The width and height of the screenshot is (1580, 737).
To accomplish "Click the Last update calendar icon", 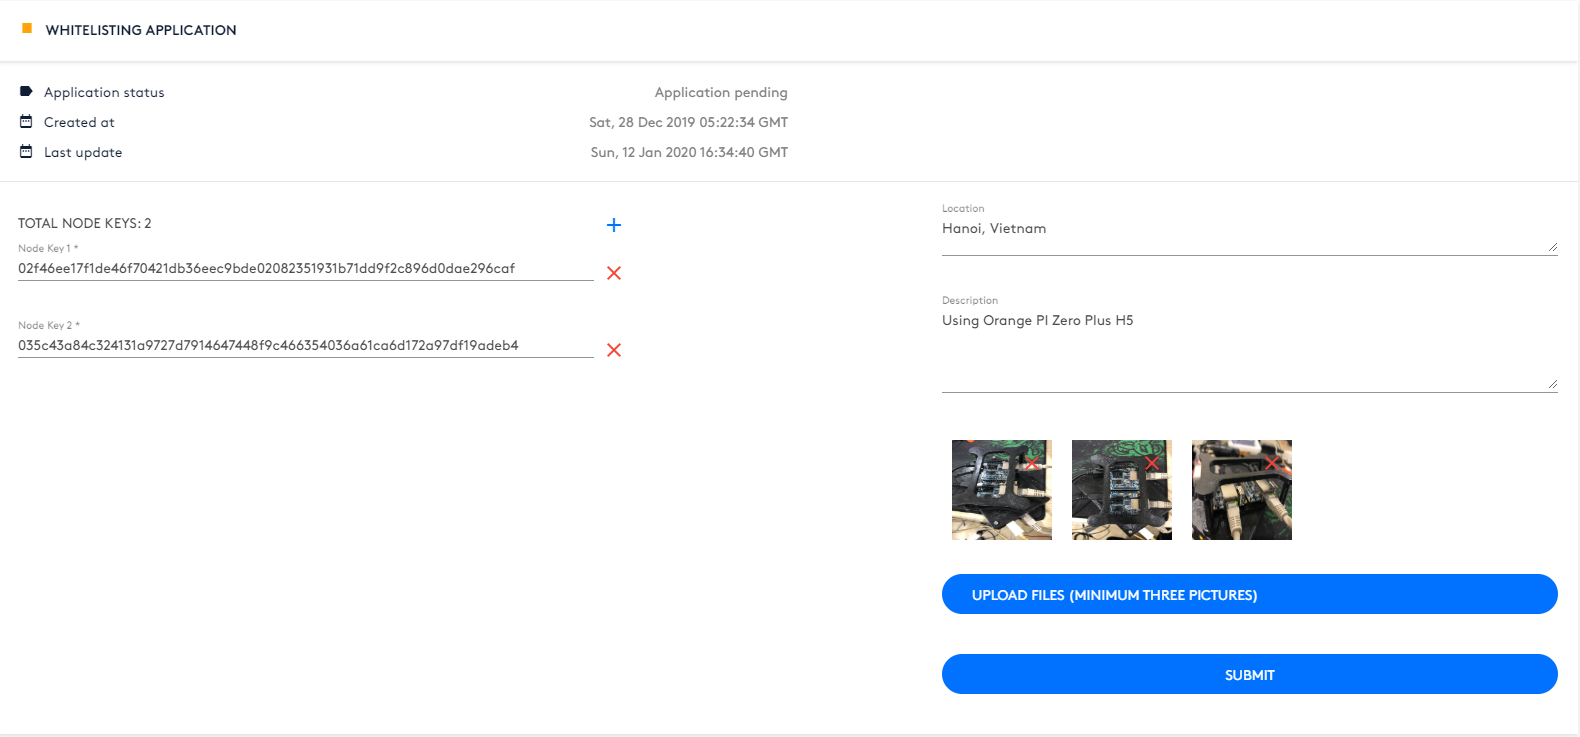I will point(26,152).
